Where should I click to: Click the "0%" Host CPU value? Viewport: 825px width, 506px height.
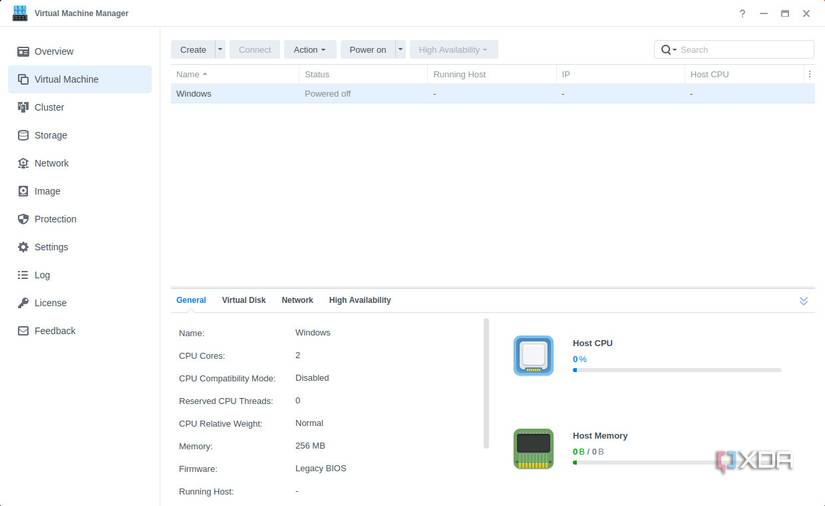coord(579,359)
